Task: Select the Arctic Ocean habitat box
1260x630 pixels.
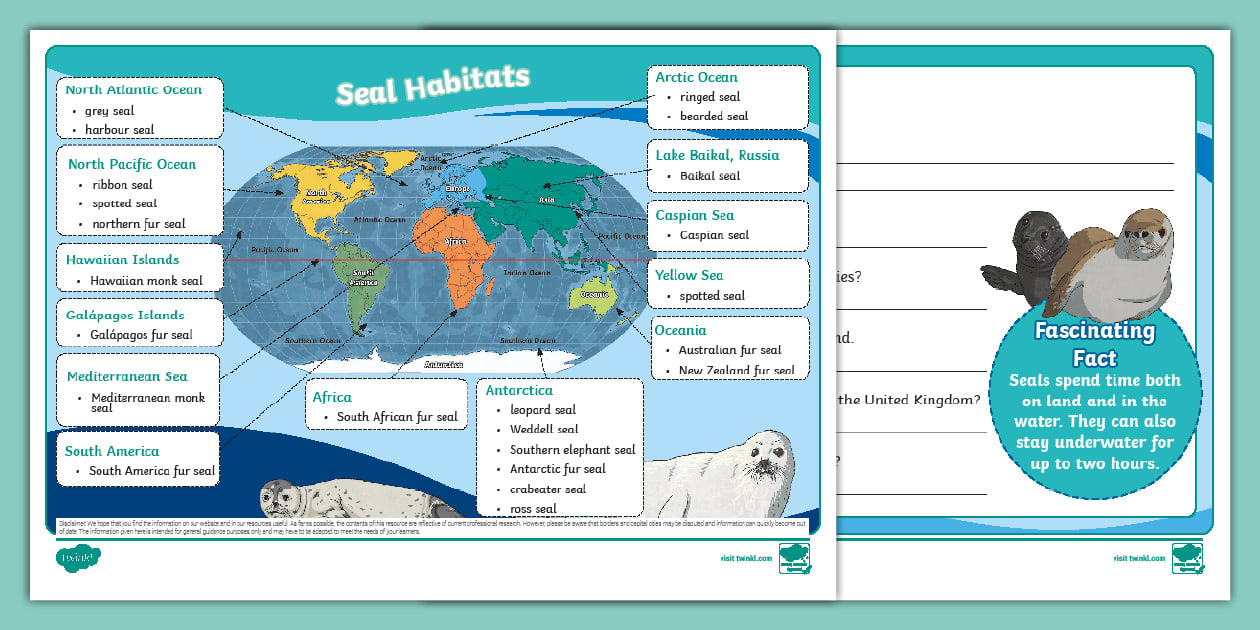Action: (x=727, y=96)
